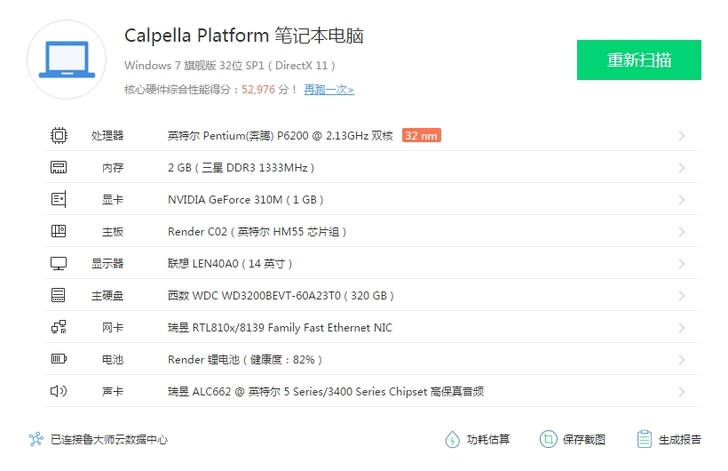Expand the 声卡 row chevron
Screen dimensions: 728x471
click(682, 392)
